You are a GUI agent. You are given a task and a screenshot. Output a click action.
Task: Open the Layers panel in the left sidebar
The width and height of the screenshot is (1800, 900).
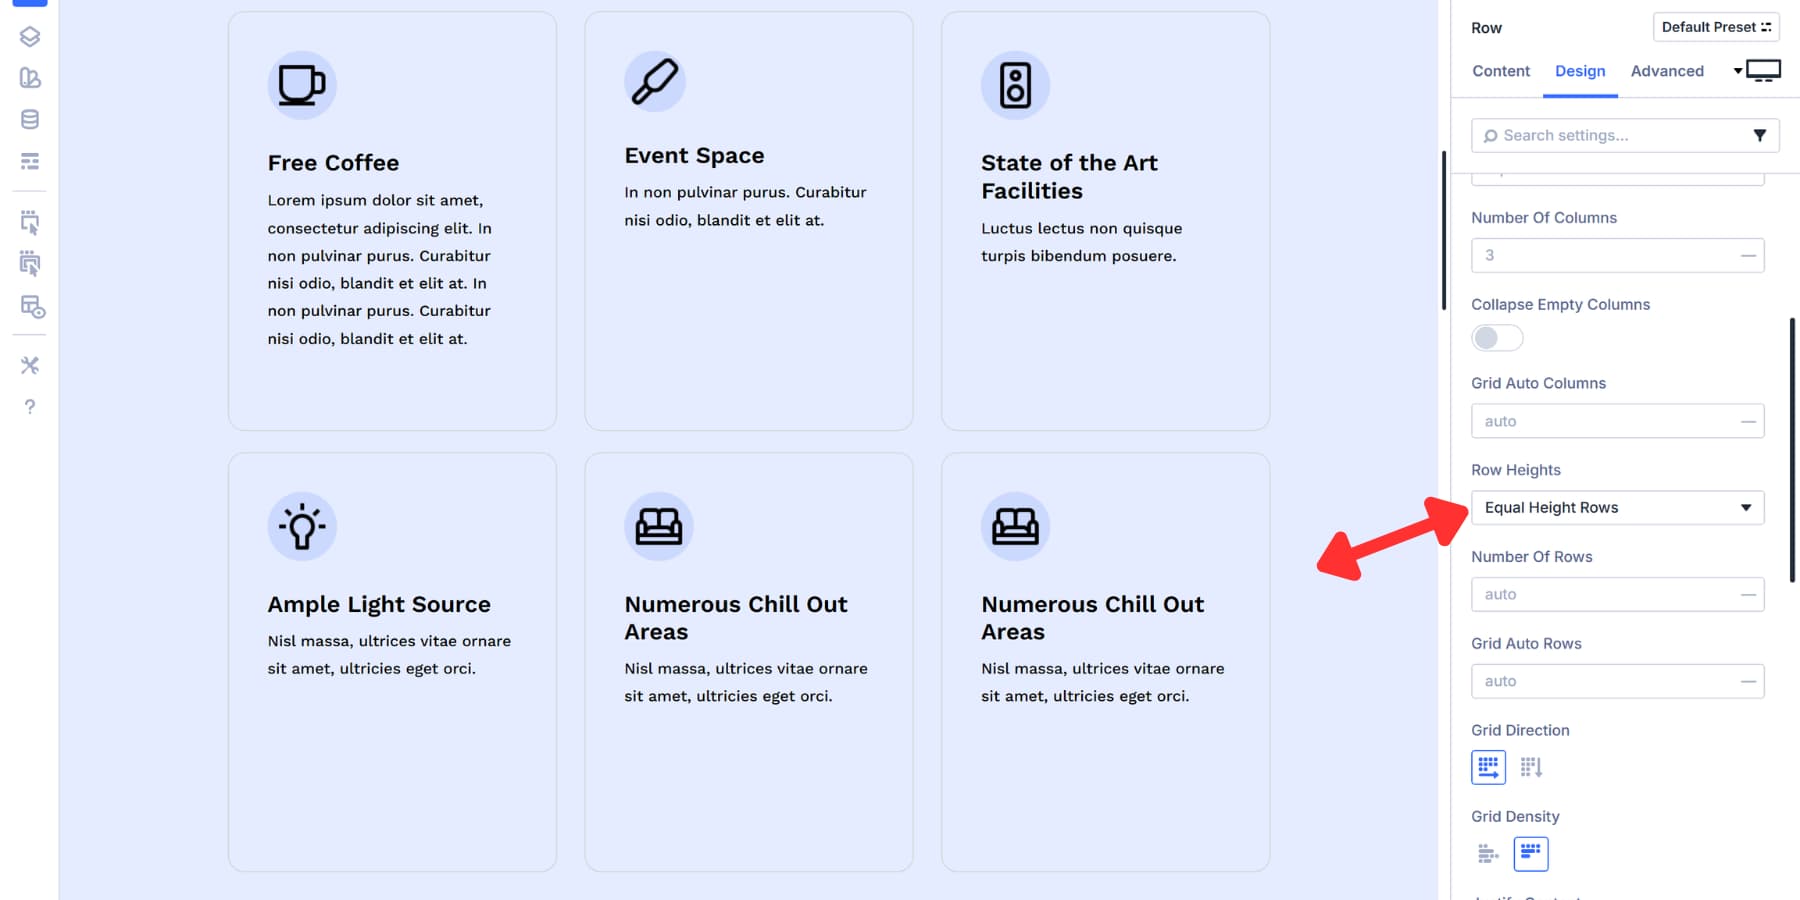29,38
